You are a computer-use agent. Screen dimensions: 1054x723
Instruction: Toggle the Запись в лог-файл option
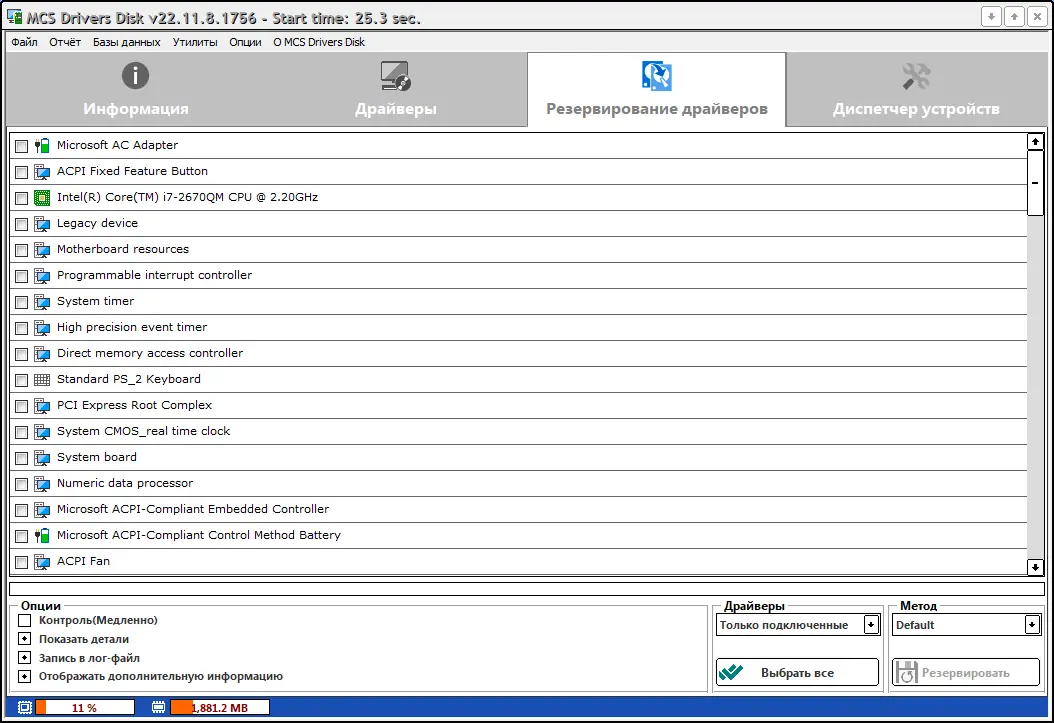pos(25,657)
